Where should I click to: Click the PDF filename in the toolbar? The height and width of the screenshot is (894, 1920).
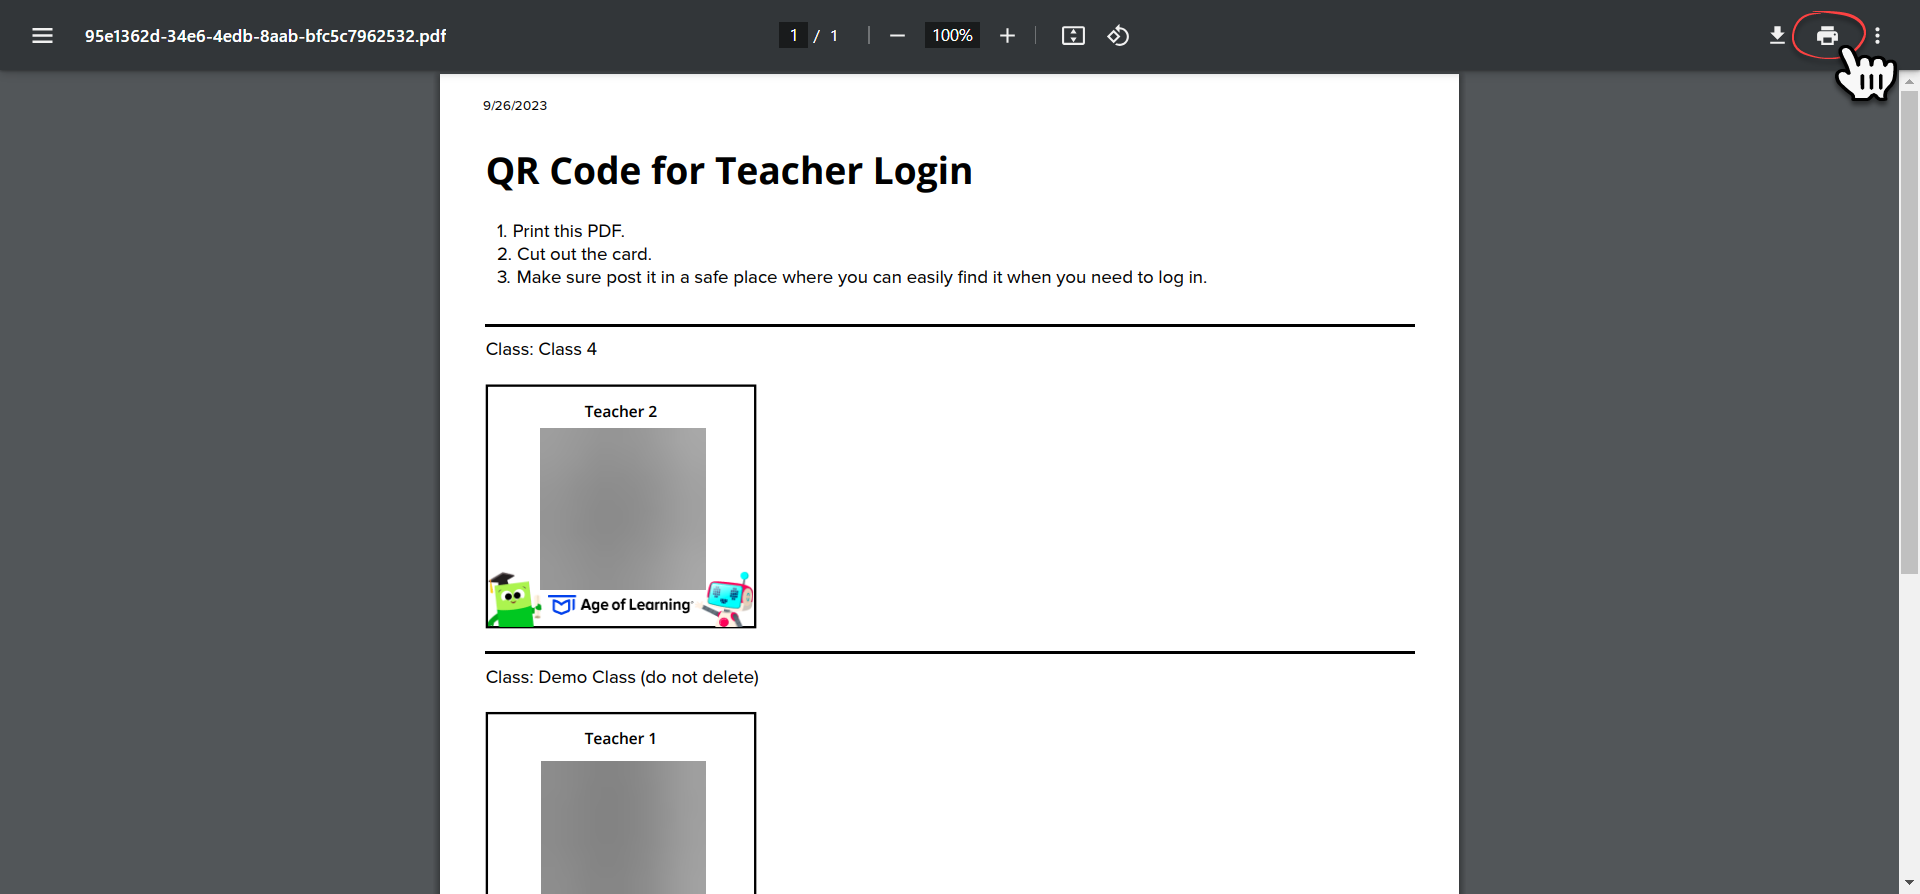[x=265, y=36]
